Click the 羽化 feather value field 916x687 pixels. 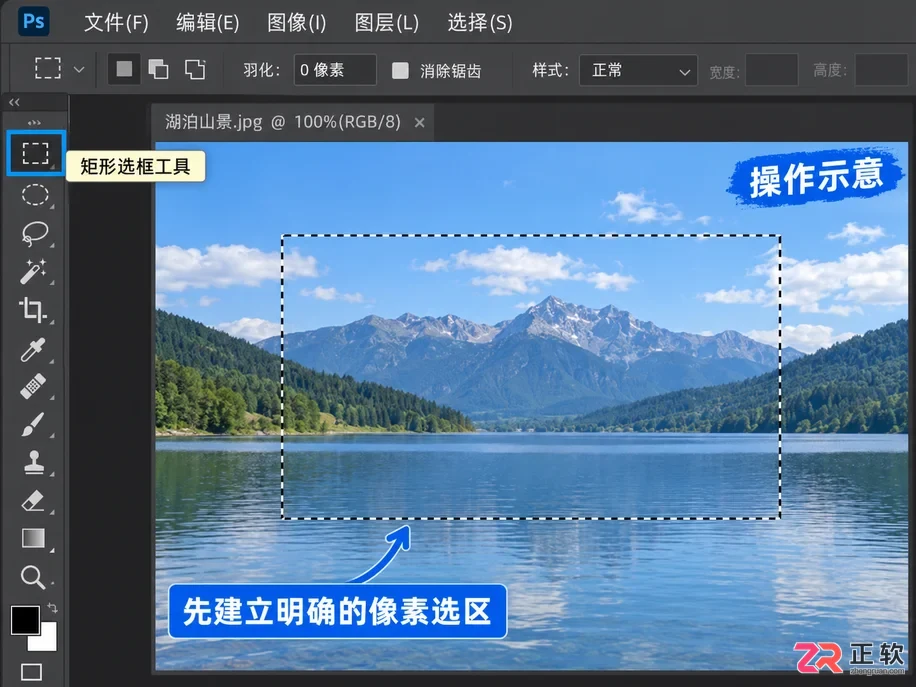[x=335, y=70]
